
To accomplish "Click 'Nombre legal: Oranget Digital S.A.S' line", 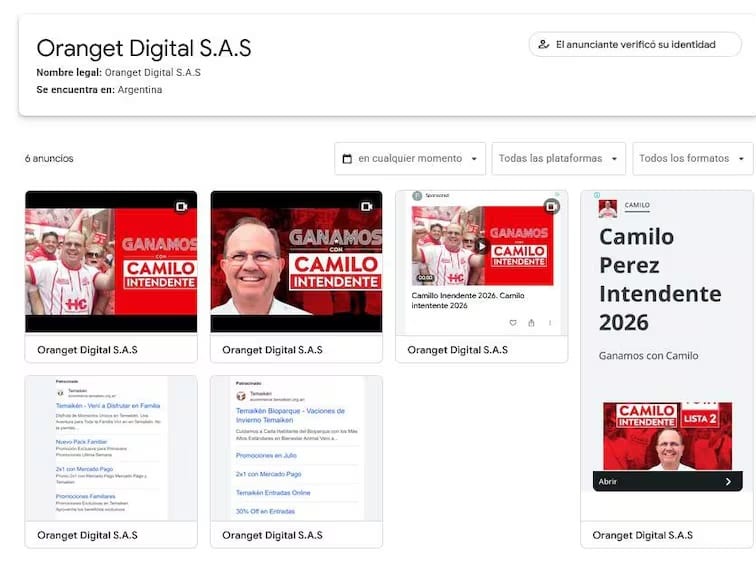I will tap(119, 72).
